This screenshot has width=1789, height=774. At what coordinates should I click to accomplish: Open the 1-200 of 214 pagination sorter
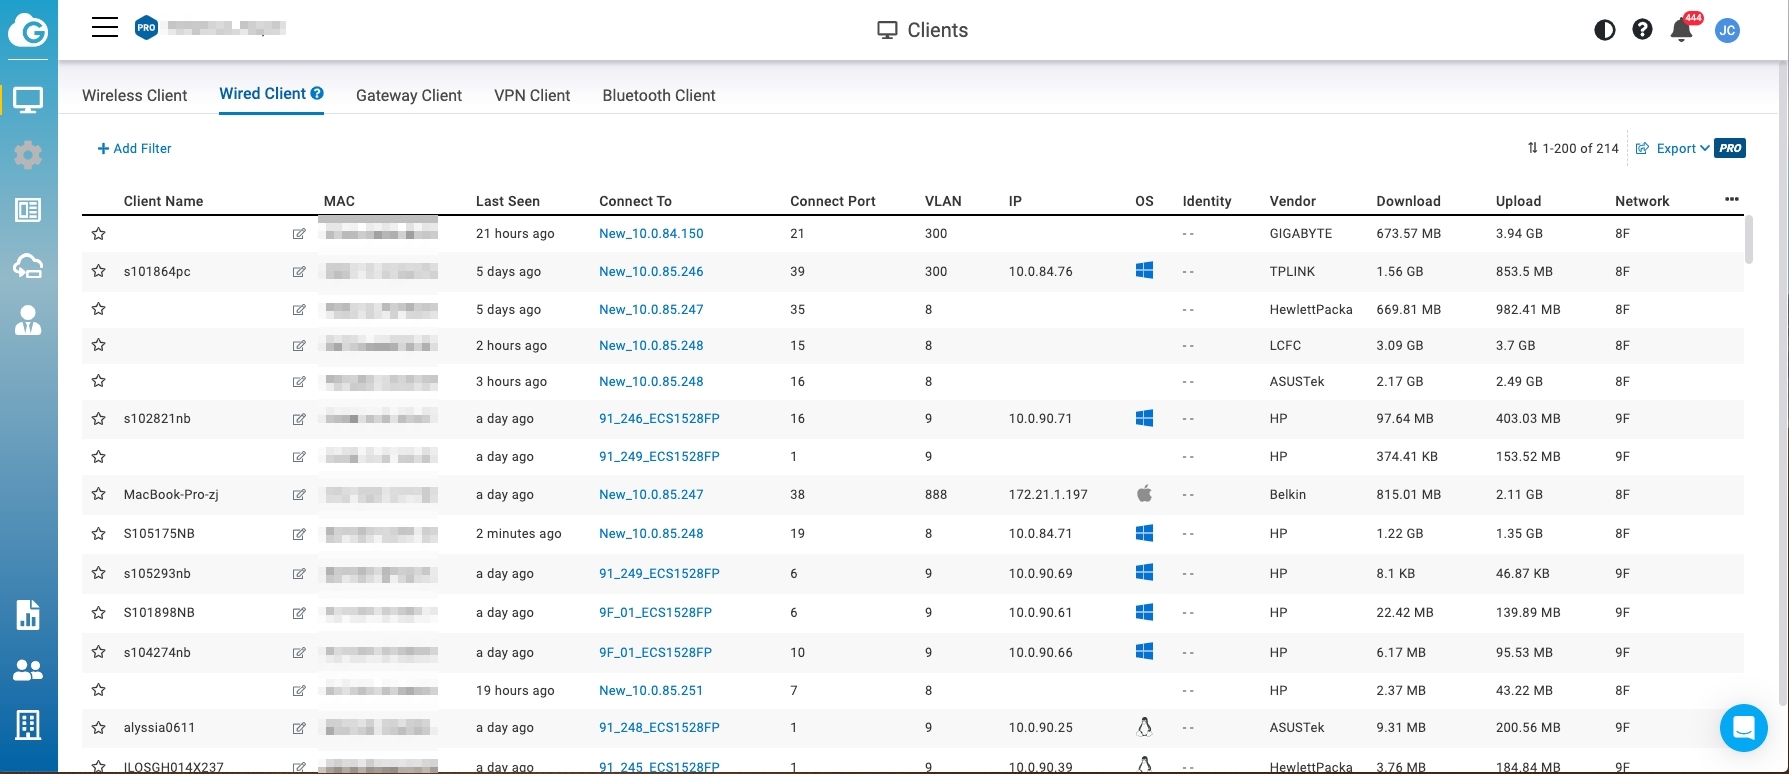pos(1572,148)
